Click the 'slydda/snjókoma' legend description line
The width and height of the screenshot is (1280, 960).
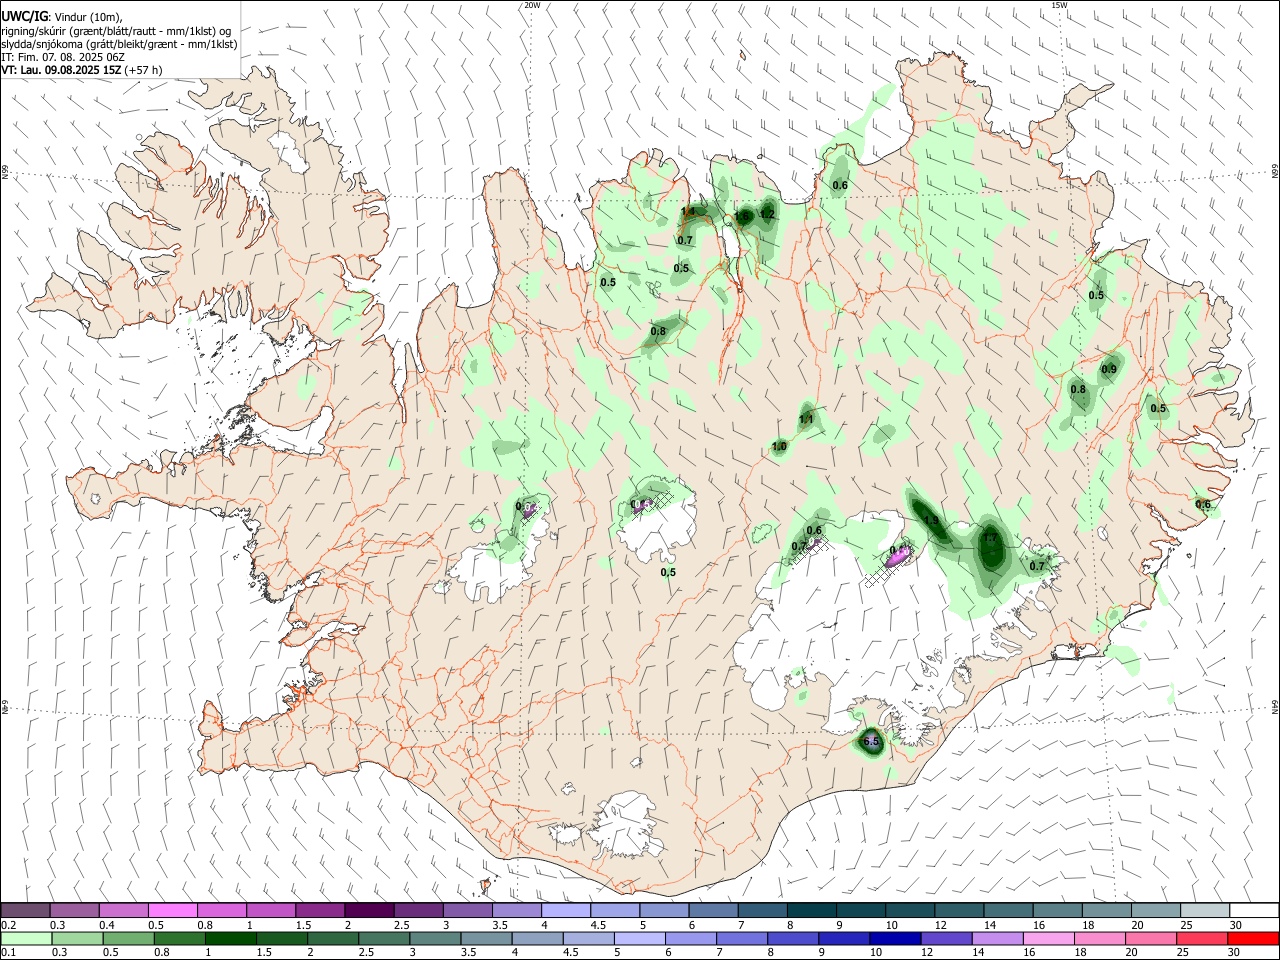tap(119, 44)
